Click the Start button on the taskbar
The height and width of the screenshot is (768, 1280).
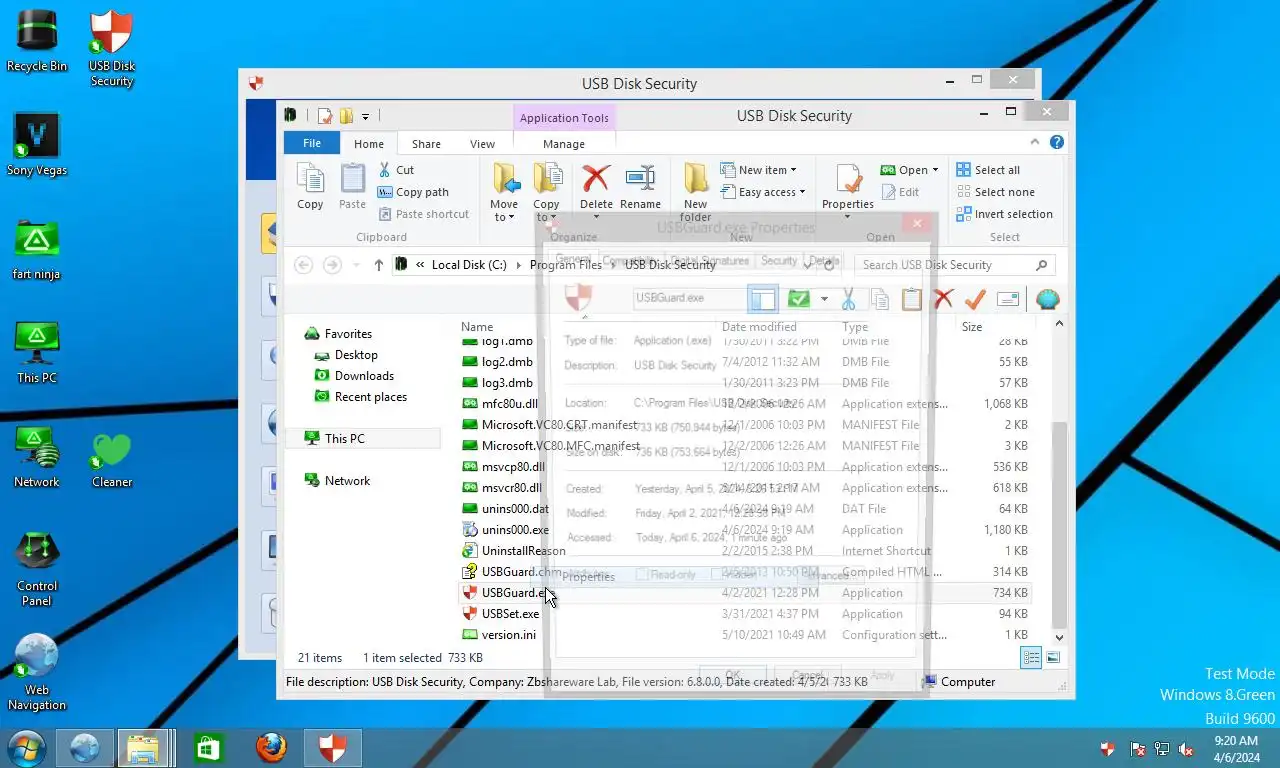[x=26, y=748]
